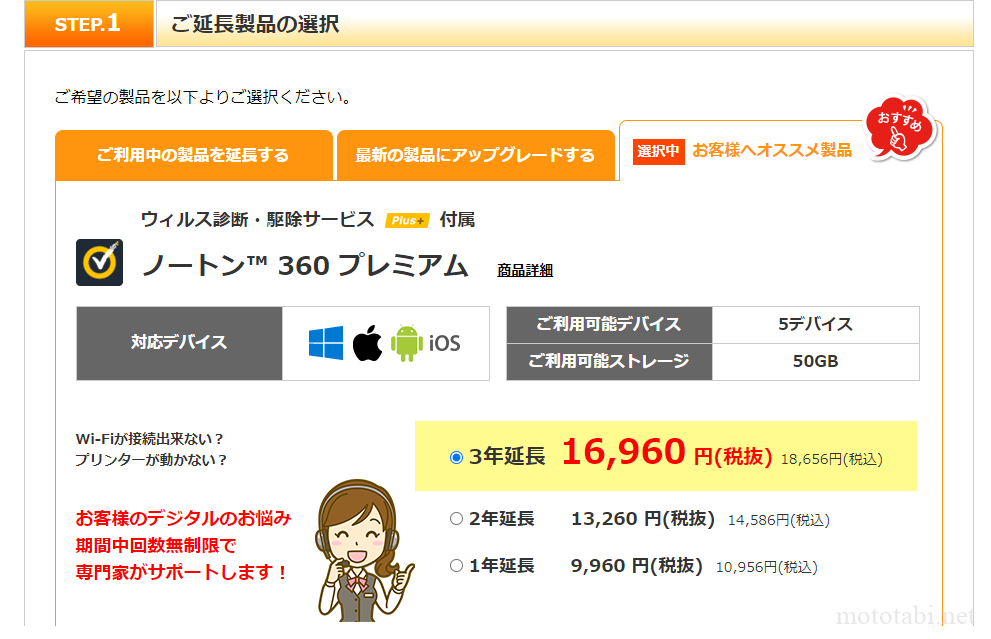
Task: Click the ご延長製品の選択 heading
Action: (255, 25)
